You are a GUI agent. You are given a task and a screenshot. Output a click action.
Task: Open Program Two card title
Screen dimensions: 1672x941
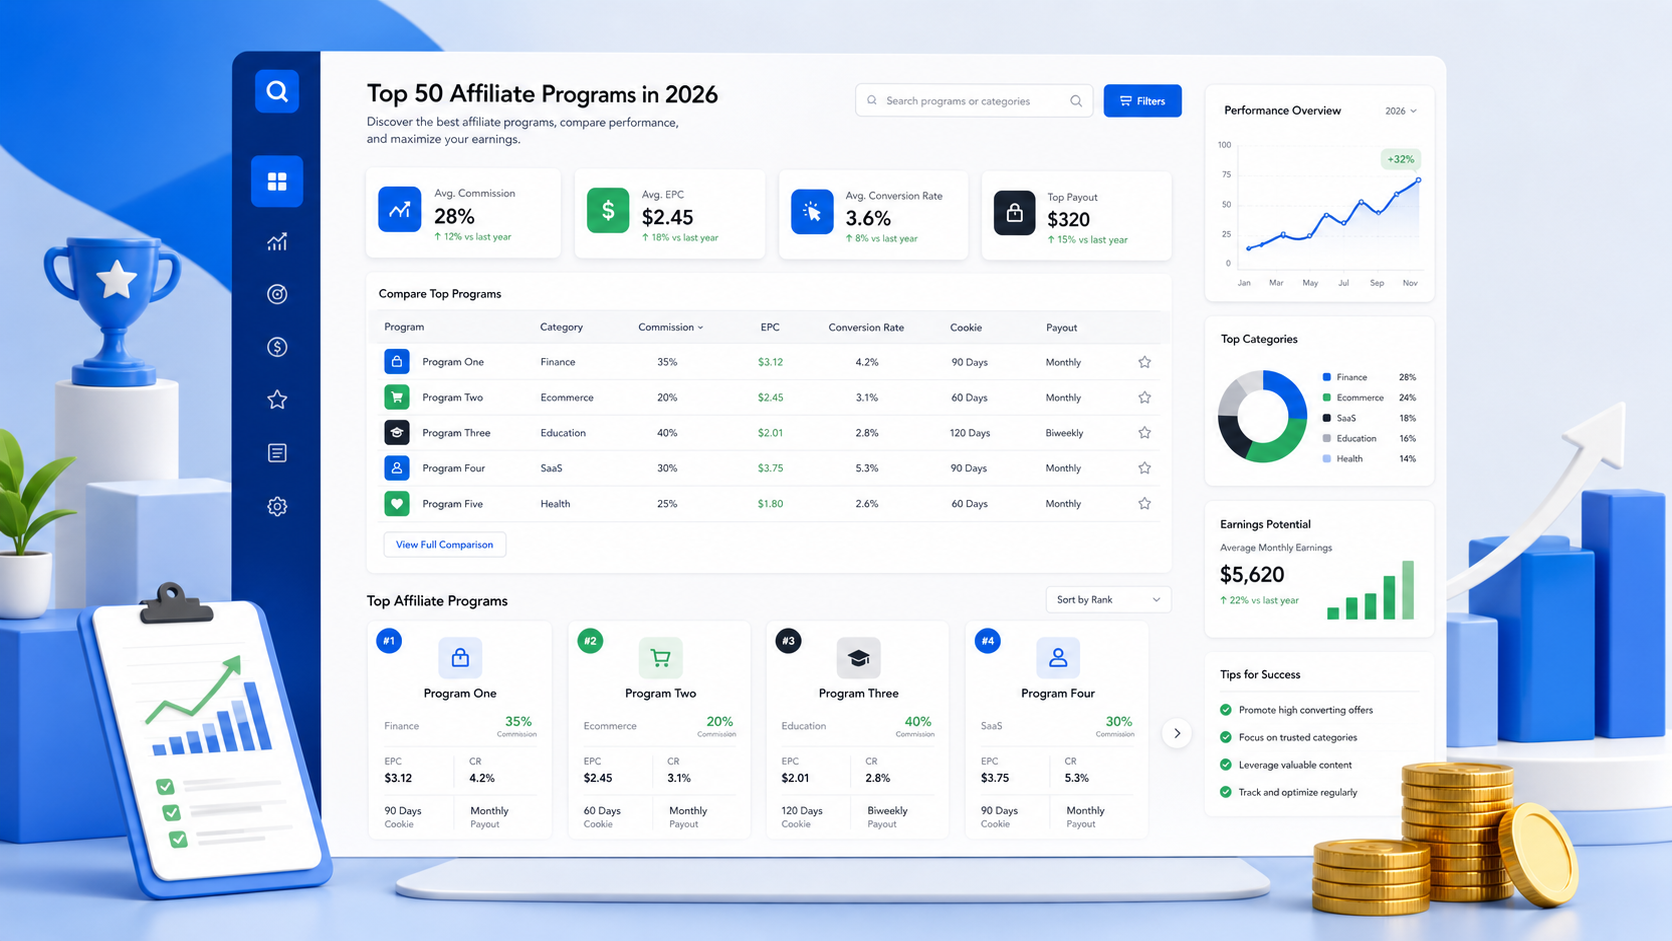(x=660, y=693)
